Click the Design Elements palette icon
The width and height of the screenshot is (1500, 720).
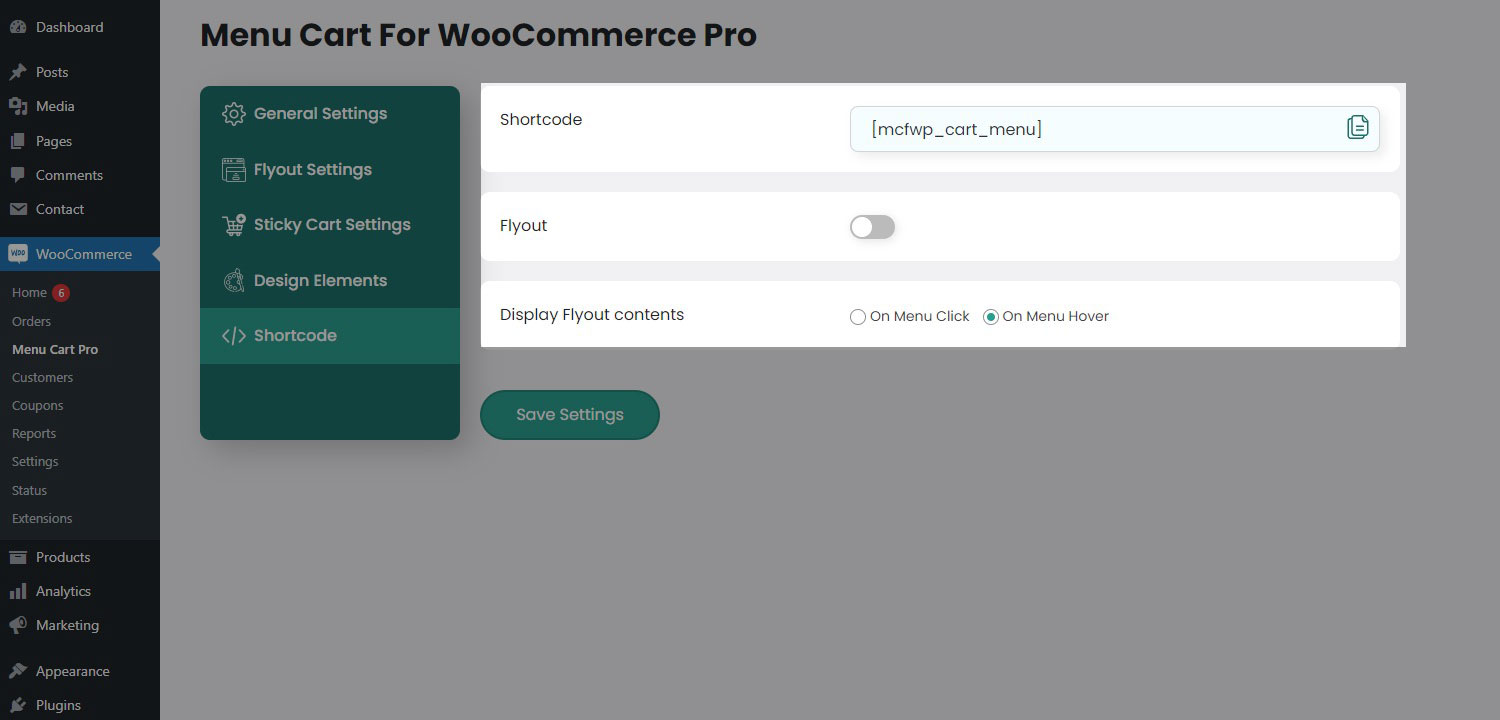[x=233, y=281]
